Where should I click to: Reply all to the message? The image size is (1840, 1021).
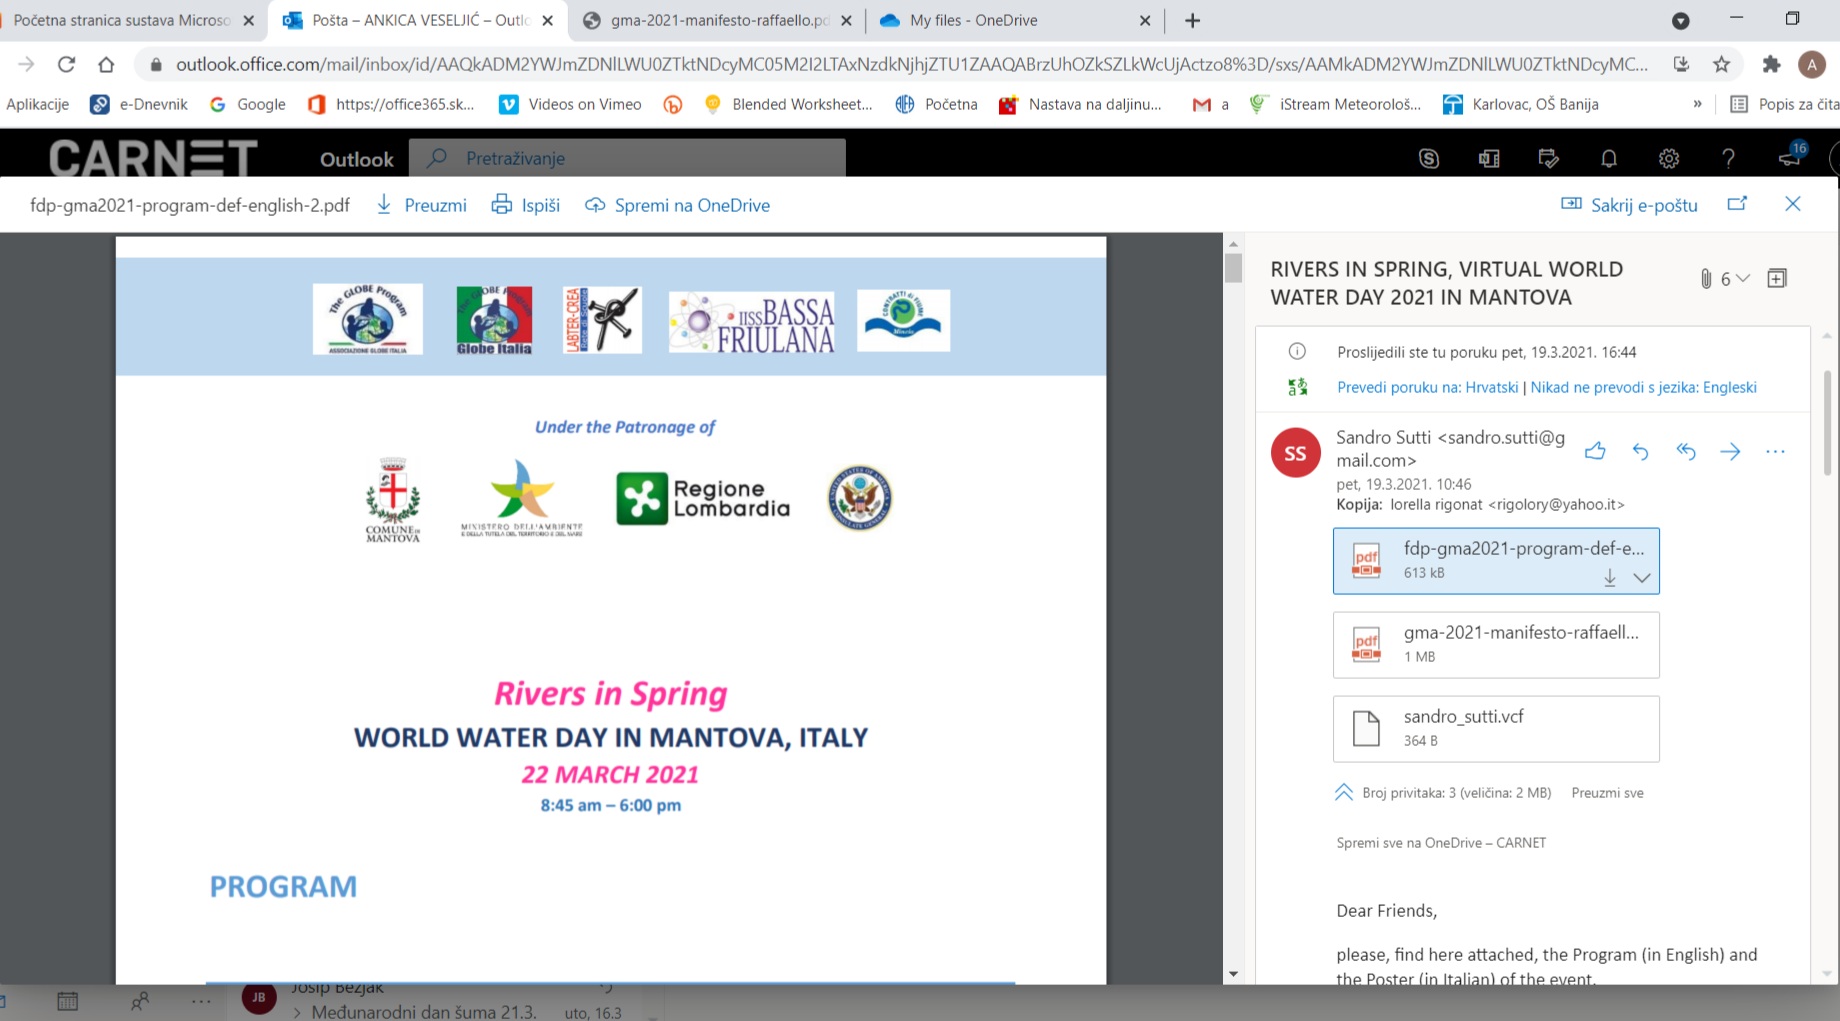click(1686, 451)
